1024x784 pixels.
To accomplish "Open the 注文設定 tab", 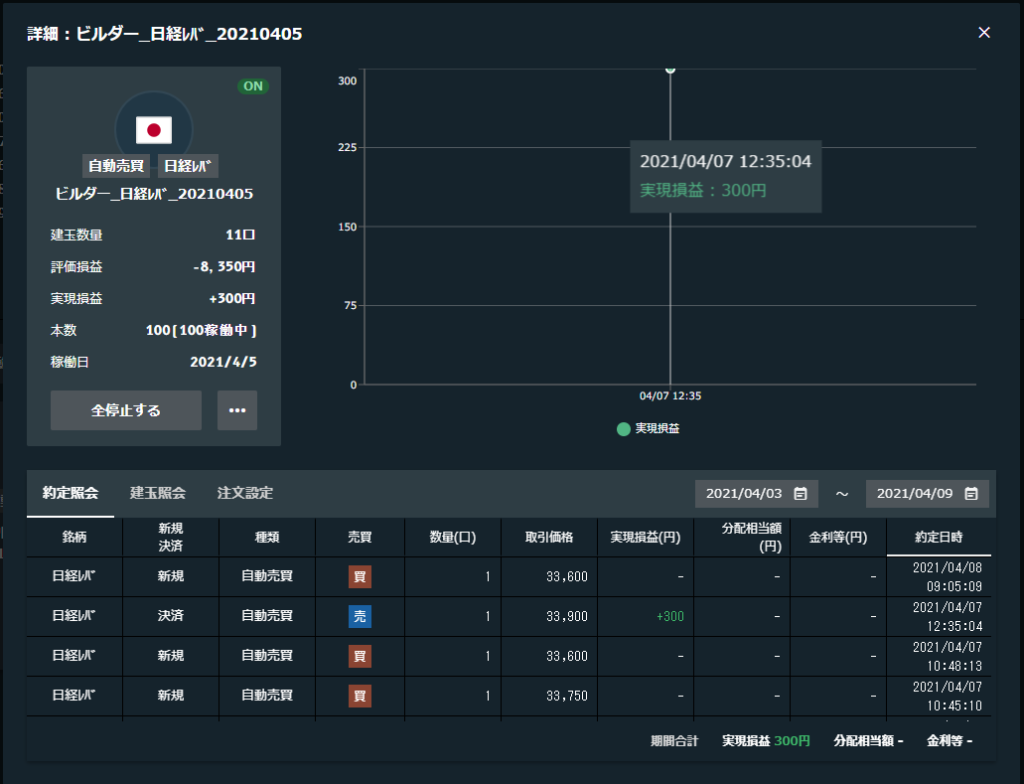I will (x=245, y=493).
